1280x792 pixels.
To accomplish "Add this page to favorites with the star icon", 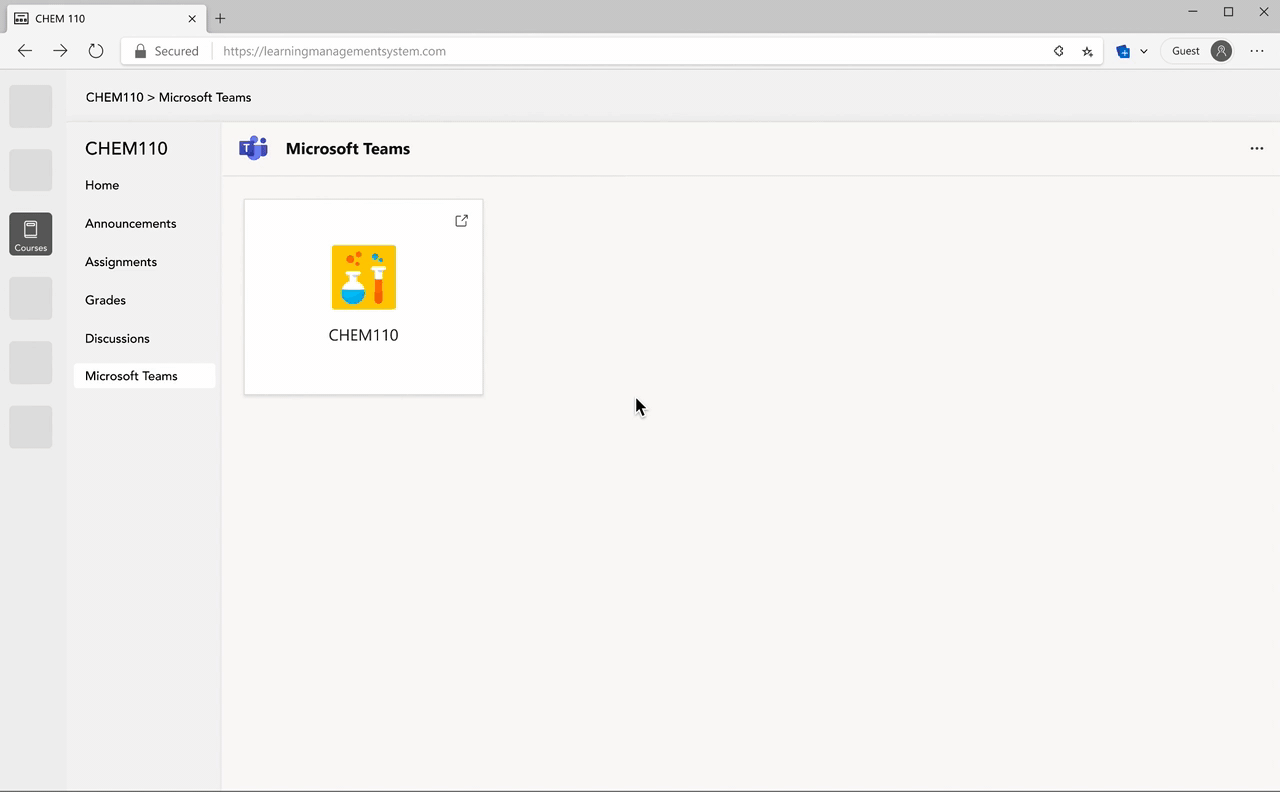I will click(x=1087, y=51).
